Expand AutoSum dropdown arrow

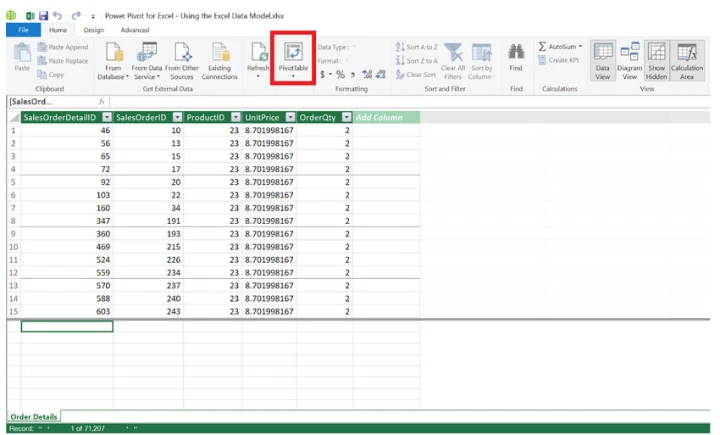click(580, 46)
